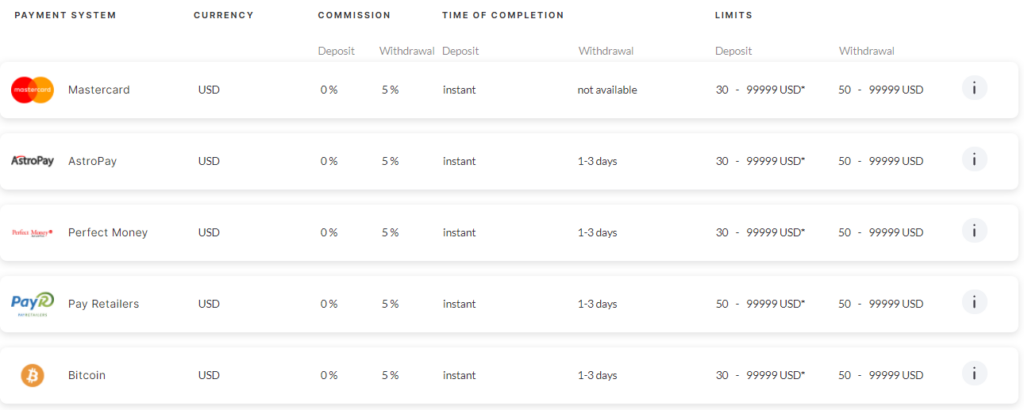
Task: Click the Pay Retailers logo
Action: tap(33, 304)
